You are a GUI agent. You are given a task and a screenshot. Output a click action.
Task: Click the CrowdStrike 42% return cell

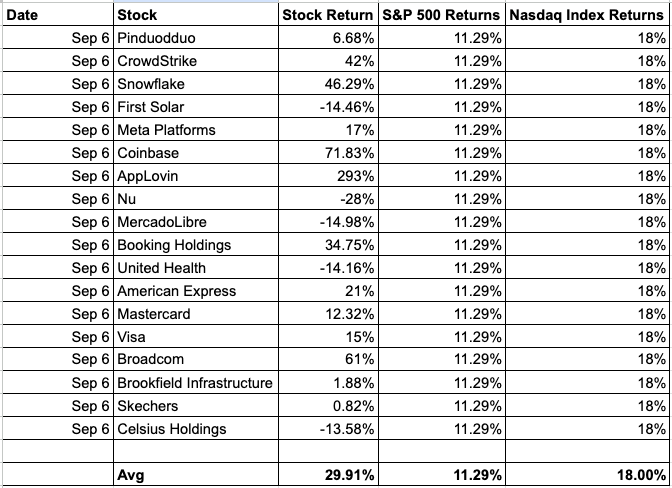coord(328,60)
